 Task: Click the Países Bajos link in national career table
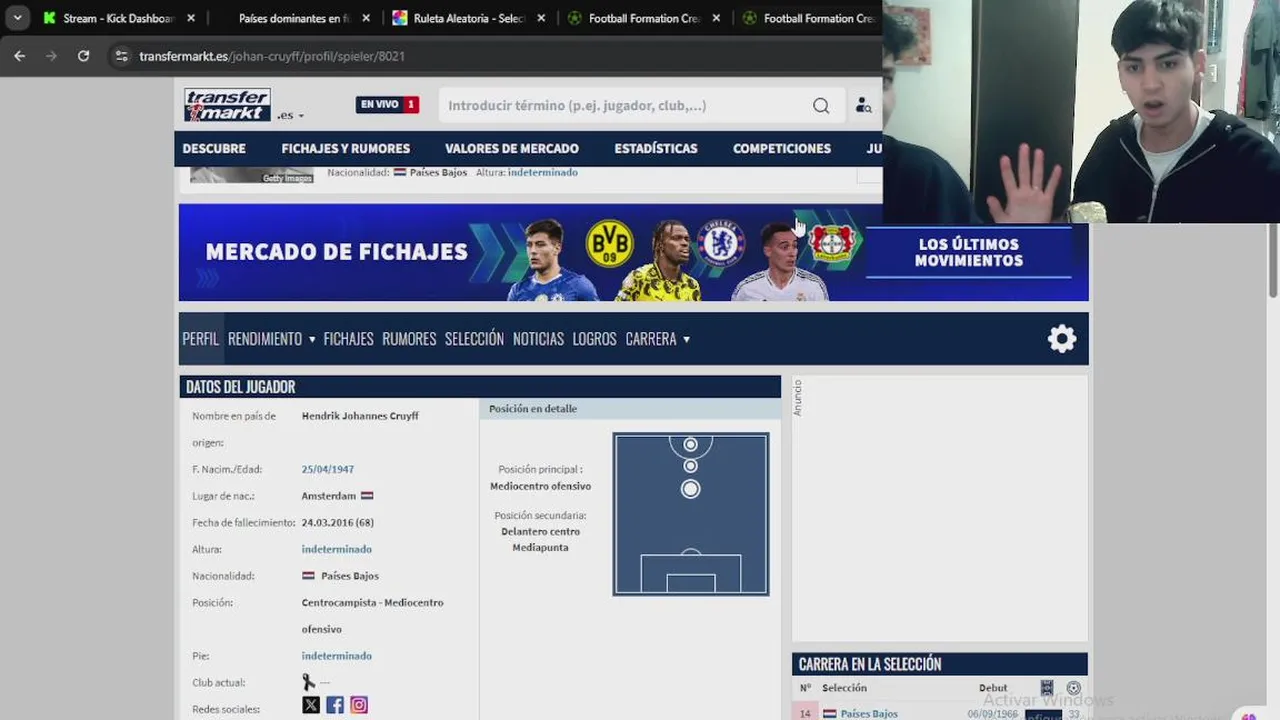tap(869, 713)
